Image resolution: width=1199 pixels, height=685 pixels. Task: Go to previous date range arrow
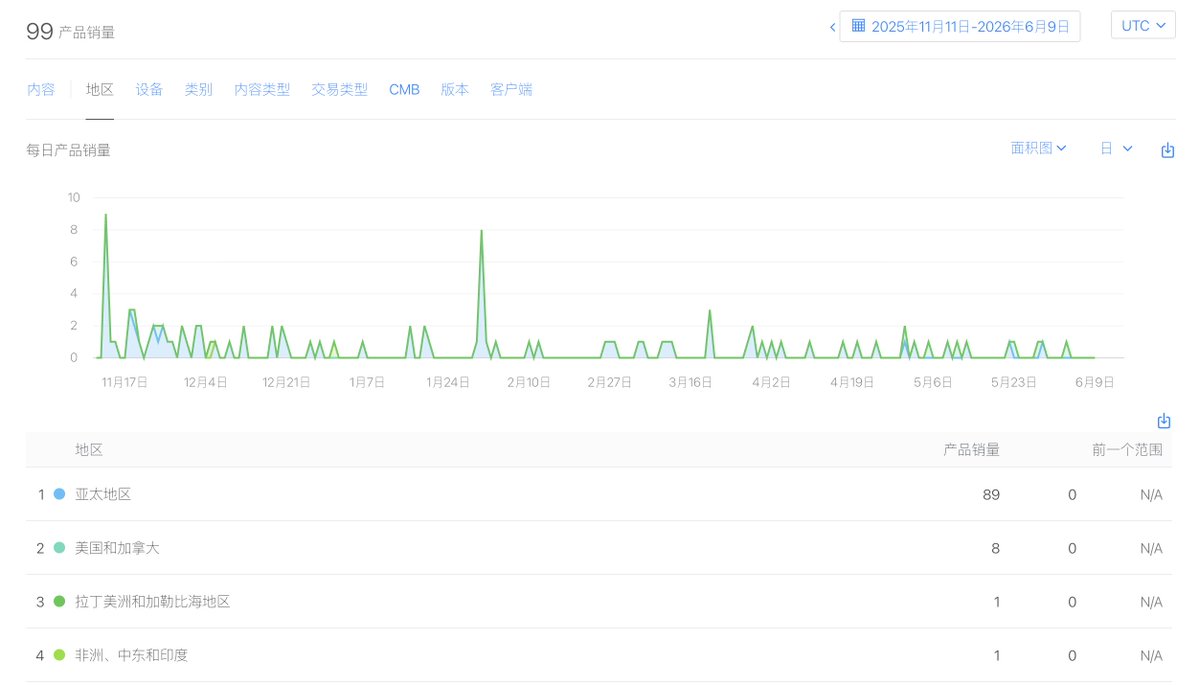[x=832, y=28]
